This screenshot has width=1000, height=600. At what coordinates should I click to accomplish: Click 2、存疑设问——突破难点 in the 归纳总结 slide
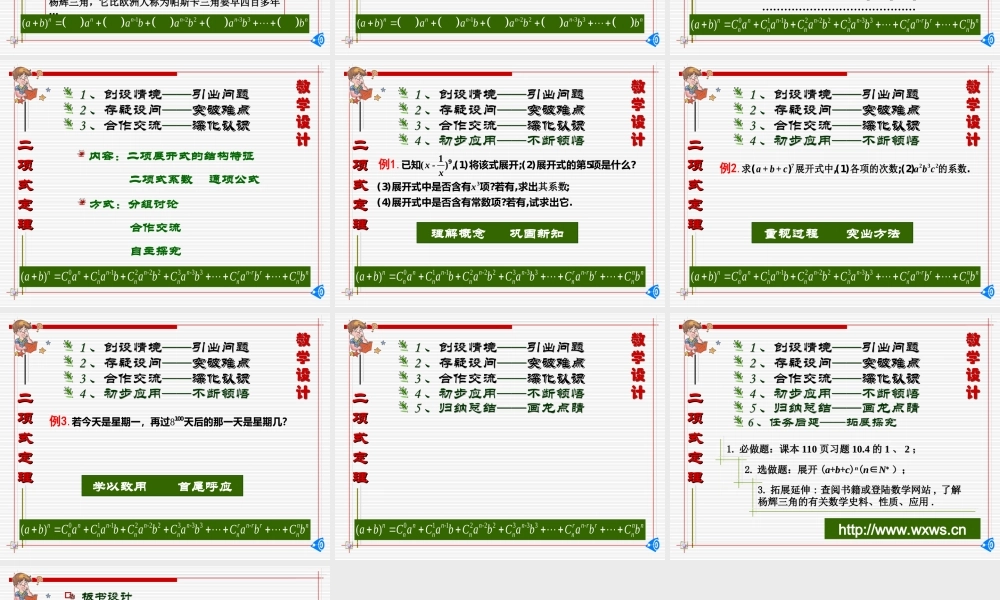499,363
